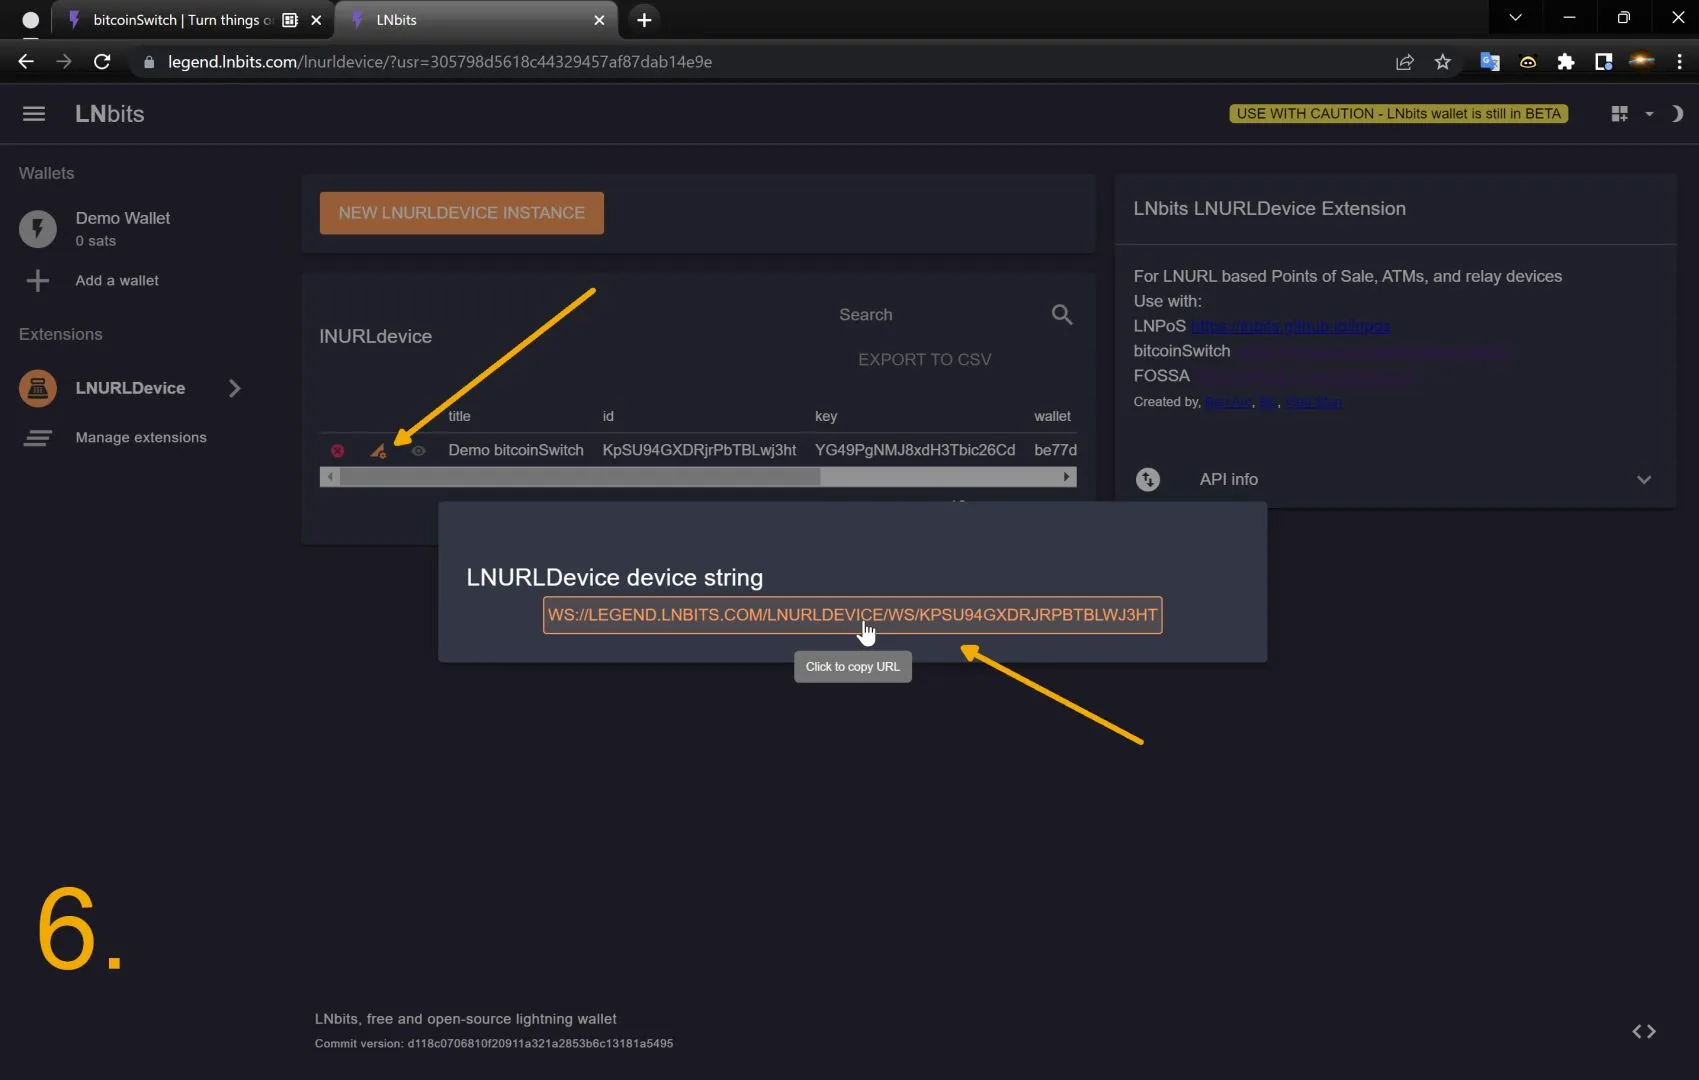Image resolution: width=1699 pixels, height=1080 pixels.
Task: Toggle dark mode with the moon icon
Action: click(x=1677, y=114)
